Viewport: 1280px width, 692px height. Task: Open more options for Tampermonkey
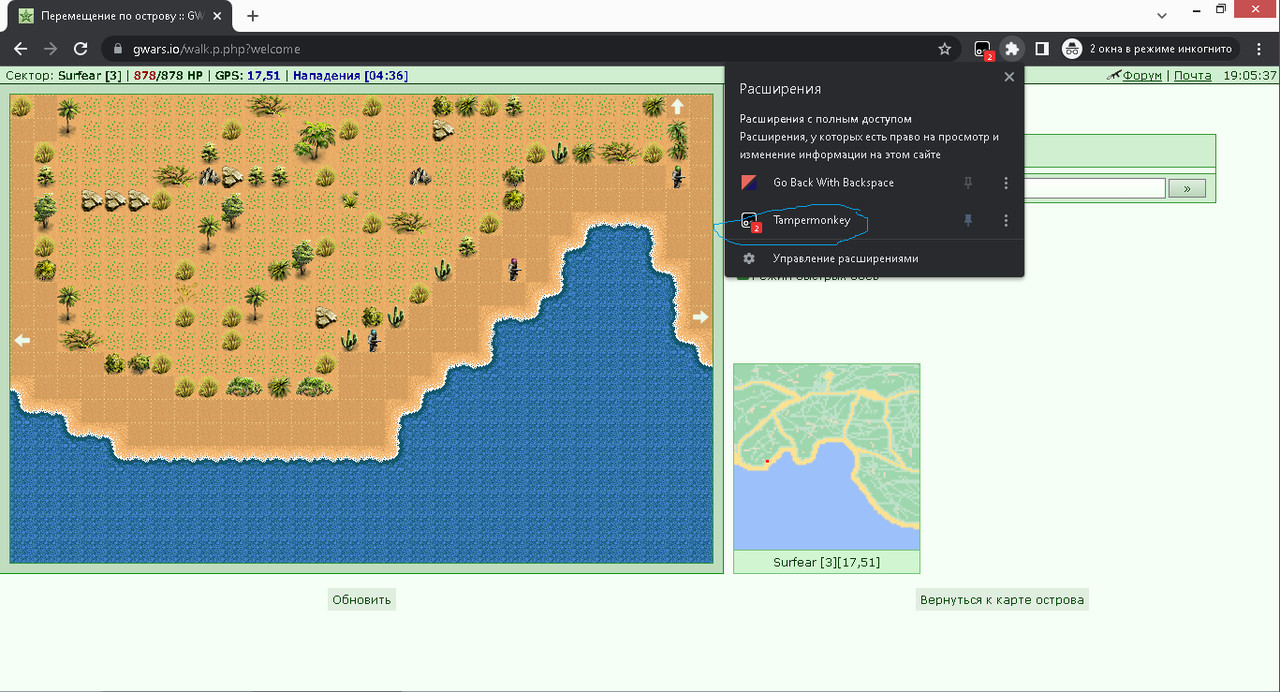tap(1006, 221)
